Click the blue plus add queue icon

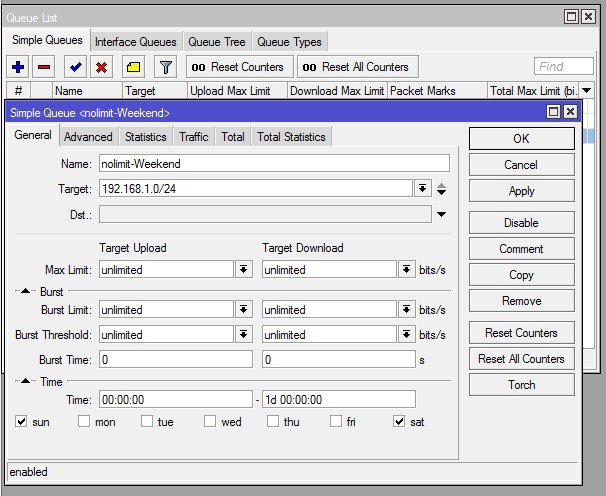pyautogui.click(x=18, y=67)
